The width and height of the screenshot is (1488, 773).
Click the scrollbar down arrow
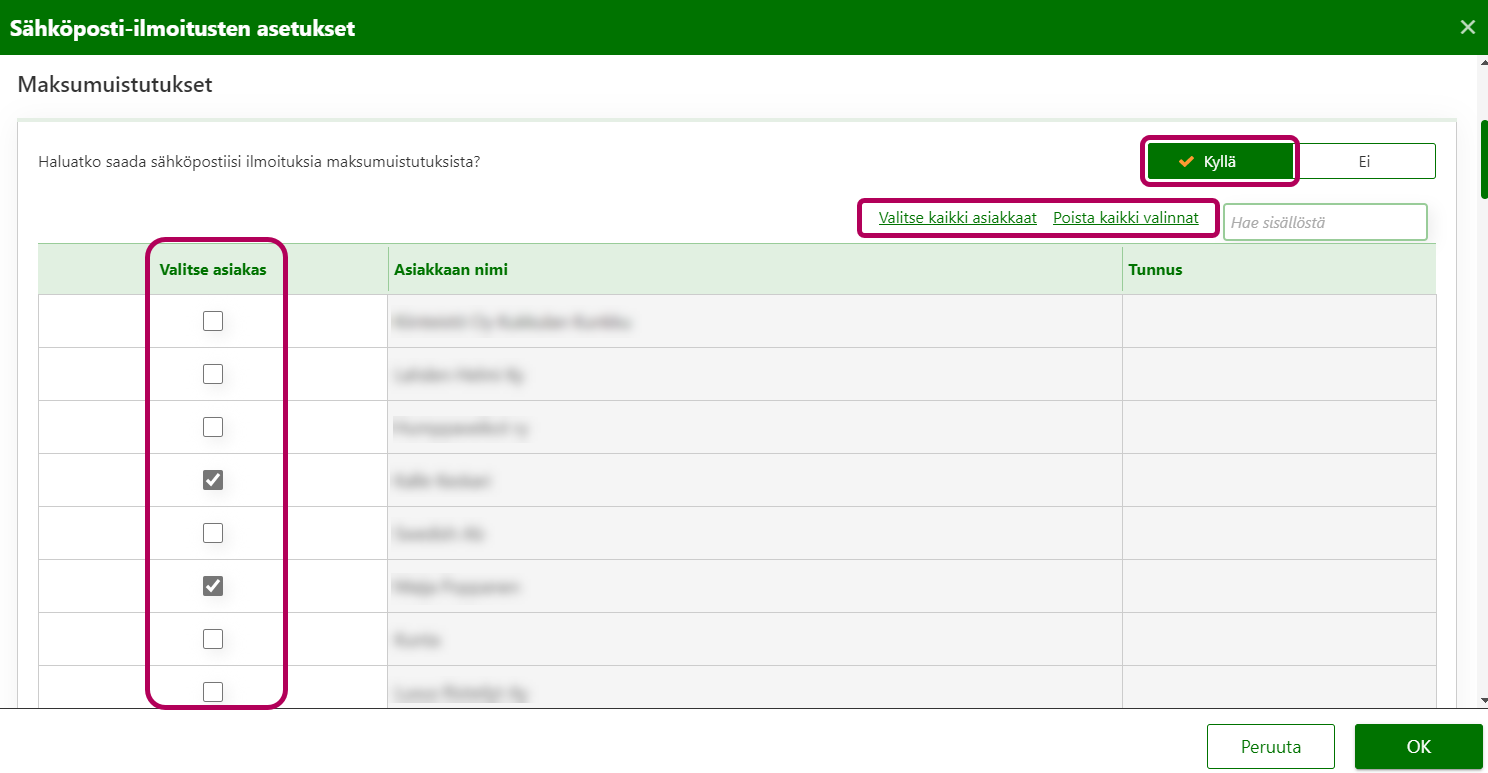coord(1481,700)
